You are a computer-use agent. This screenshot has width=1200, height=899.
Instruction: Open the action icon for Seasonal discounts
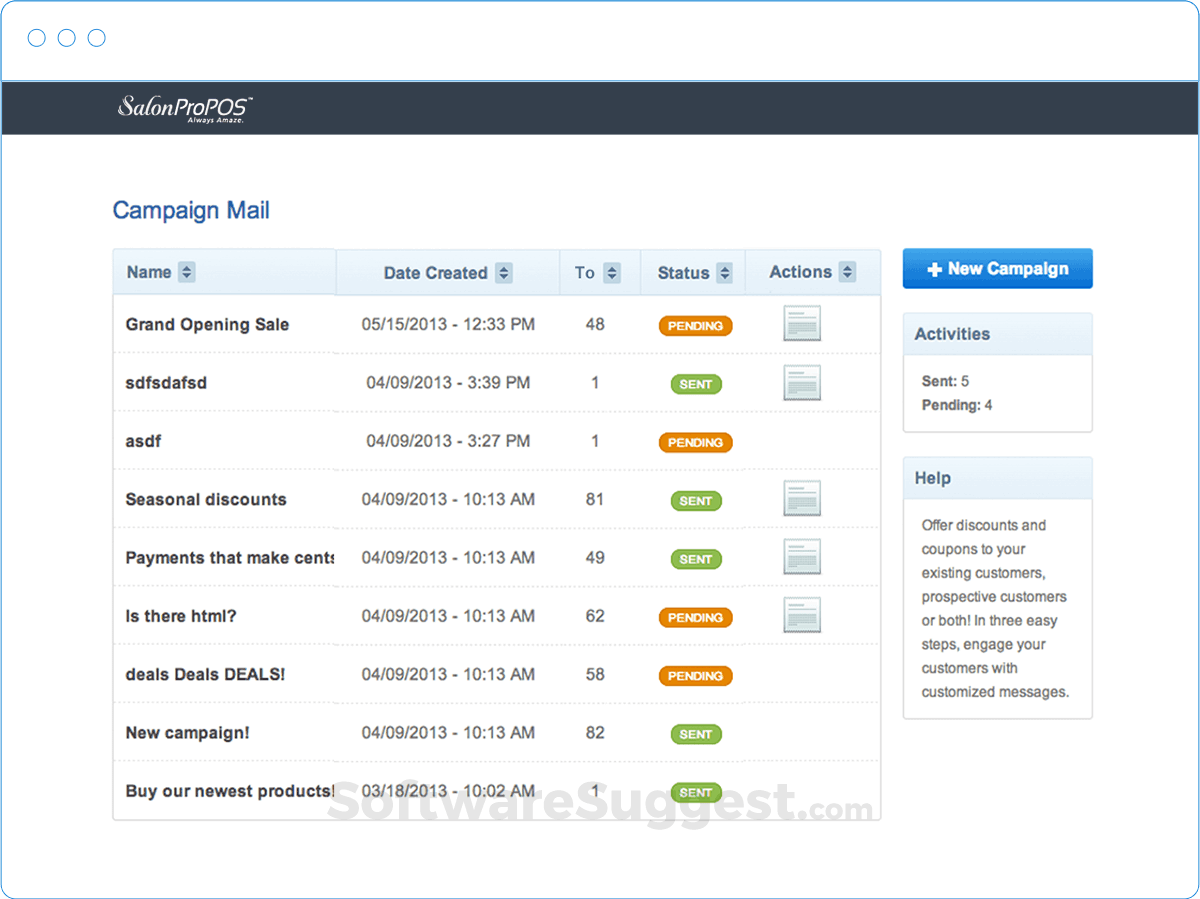coord(802,499)
